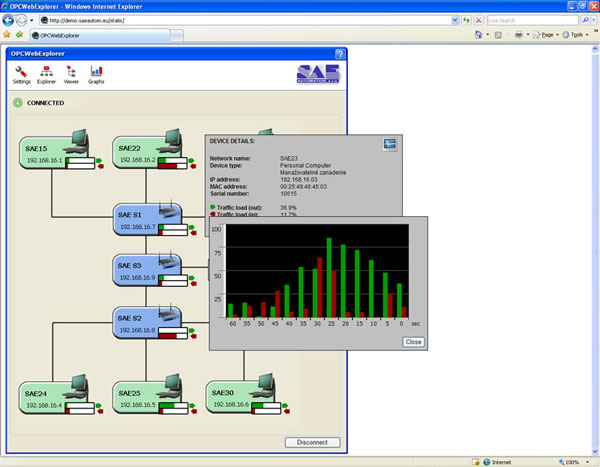Open the recent pages dropdown arrow
The image size is (600, 467).
tap(31, 20)
